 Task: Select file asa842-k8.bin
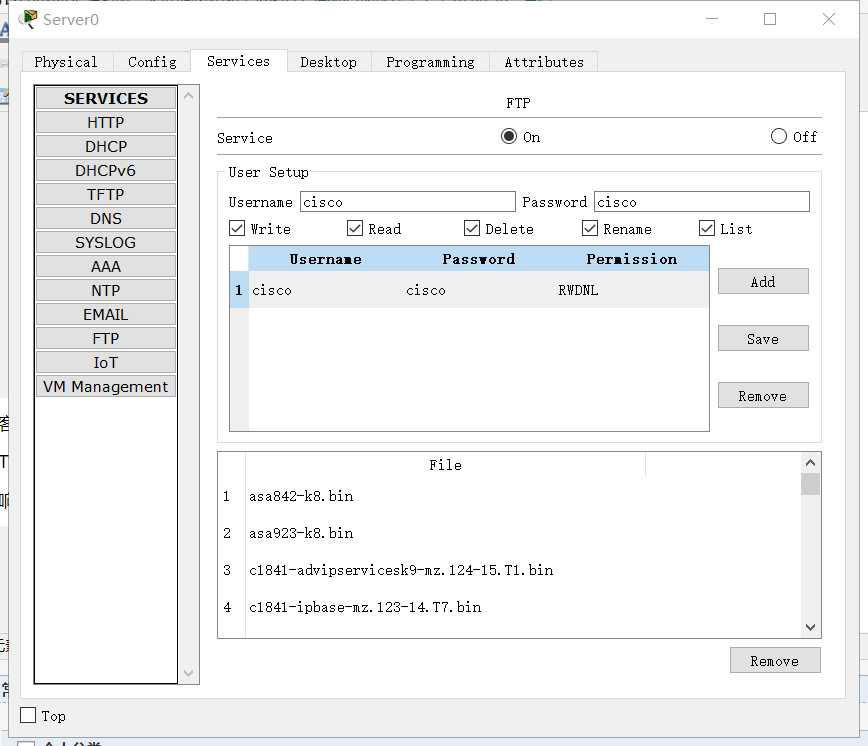click(x=301, y=496)
